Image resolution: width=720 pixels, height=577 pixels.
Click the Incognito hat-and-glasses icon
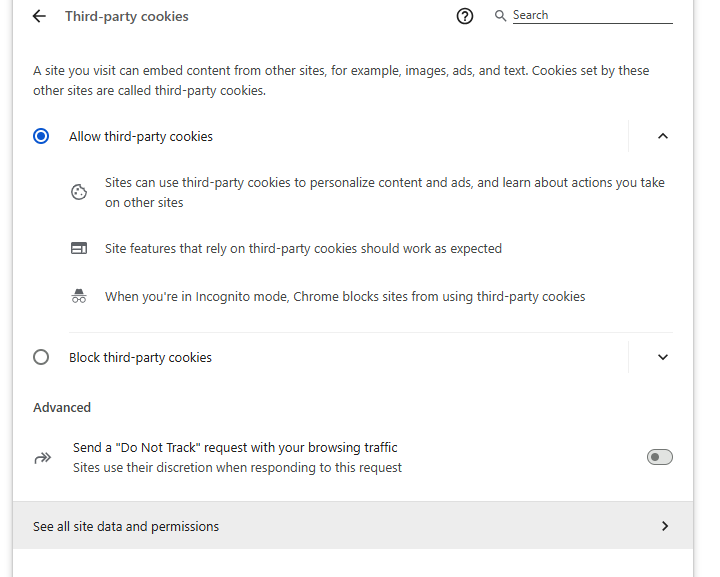click(79, 297)
